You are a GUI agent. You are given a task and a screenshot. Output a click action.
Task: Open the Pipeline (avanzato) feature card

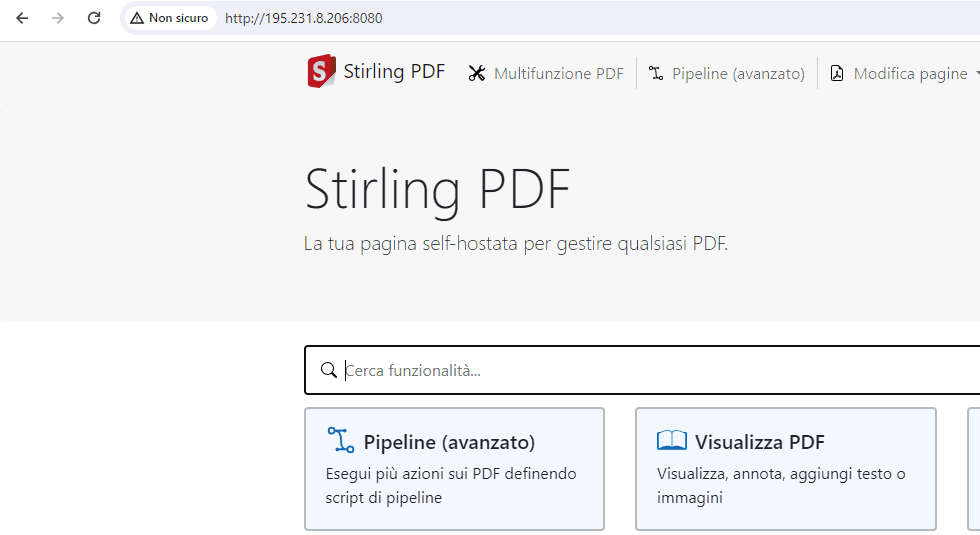(454, 469)
